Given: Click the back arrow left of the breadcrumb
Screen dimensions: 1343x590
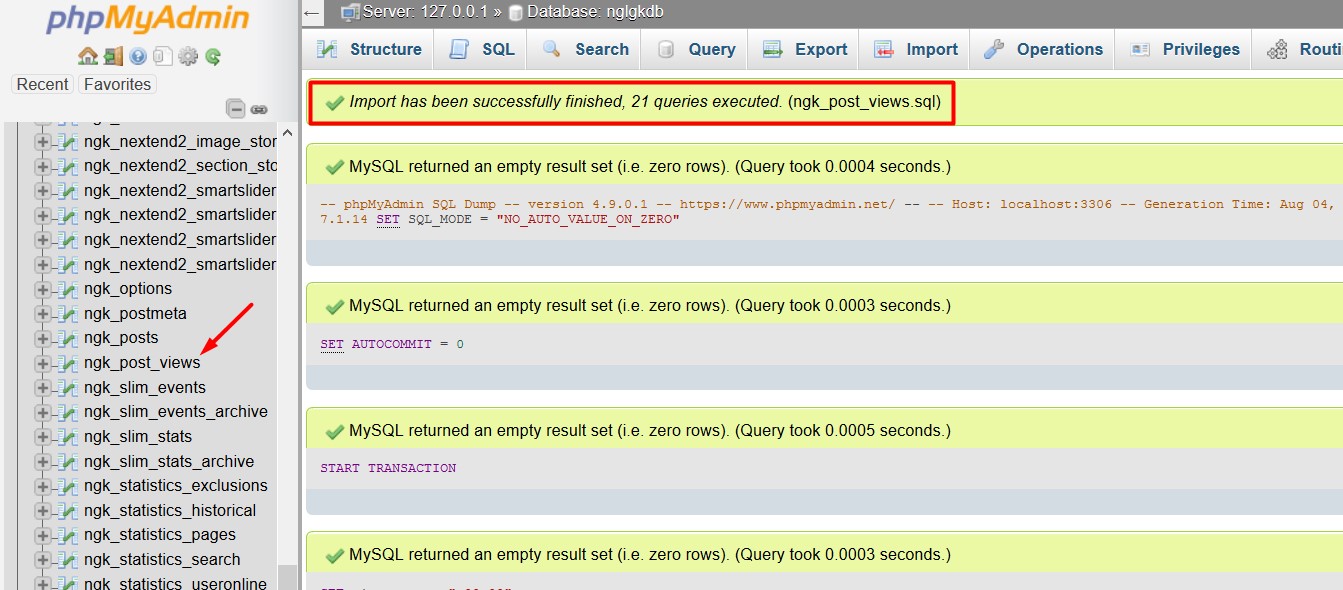Looking at the screenshot, I should point(311,12).
